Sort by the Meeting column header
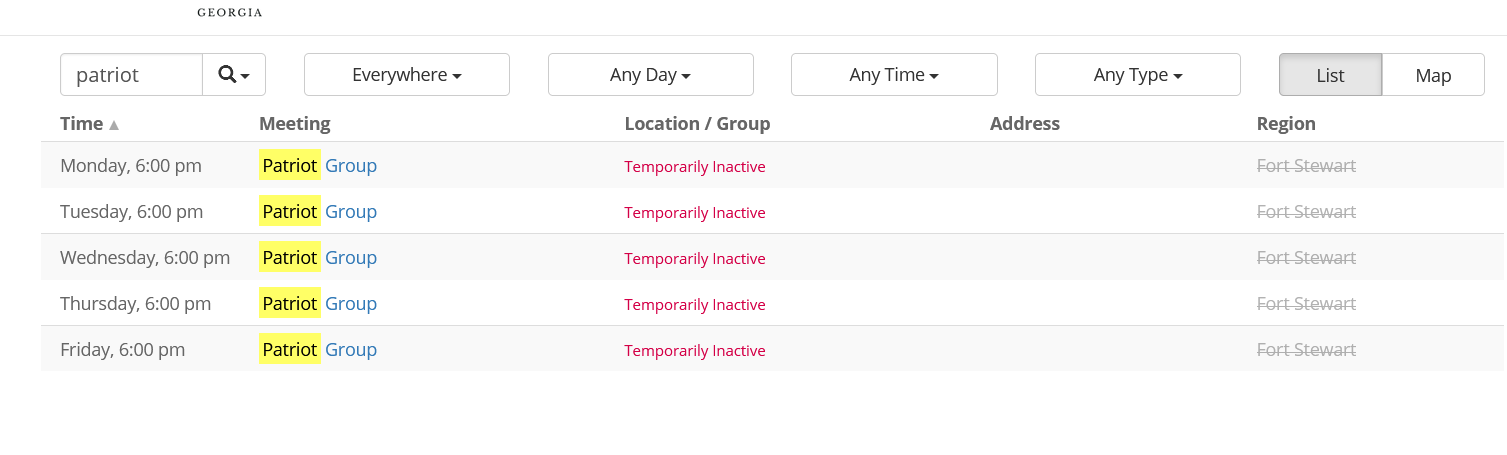The image size is (1507, 455). click(294, 124)
